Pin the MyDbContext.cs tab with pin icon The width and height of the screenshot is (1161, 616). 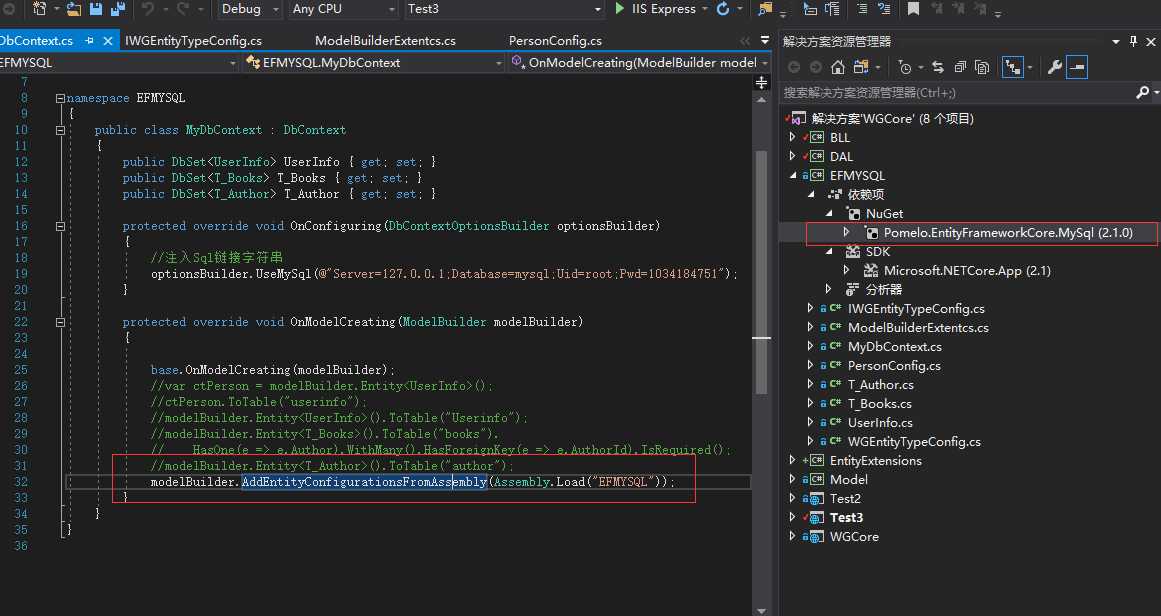coord(90,41)
